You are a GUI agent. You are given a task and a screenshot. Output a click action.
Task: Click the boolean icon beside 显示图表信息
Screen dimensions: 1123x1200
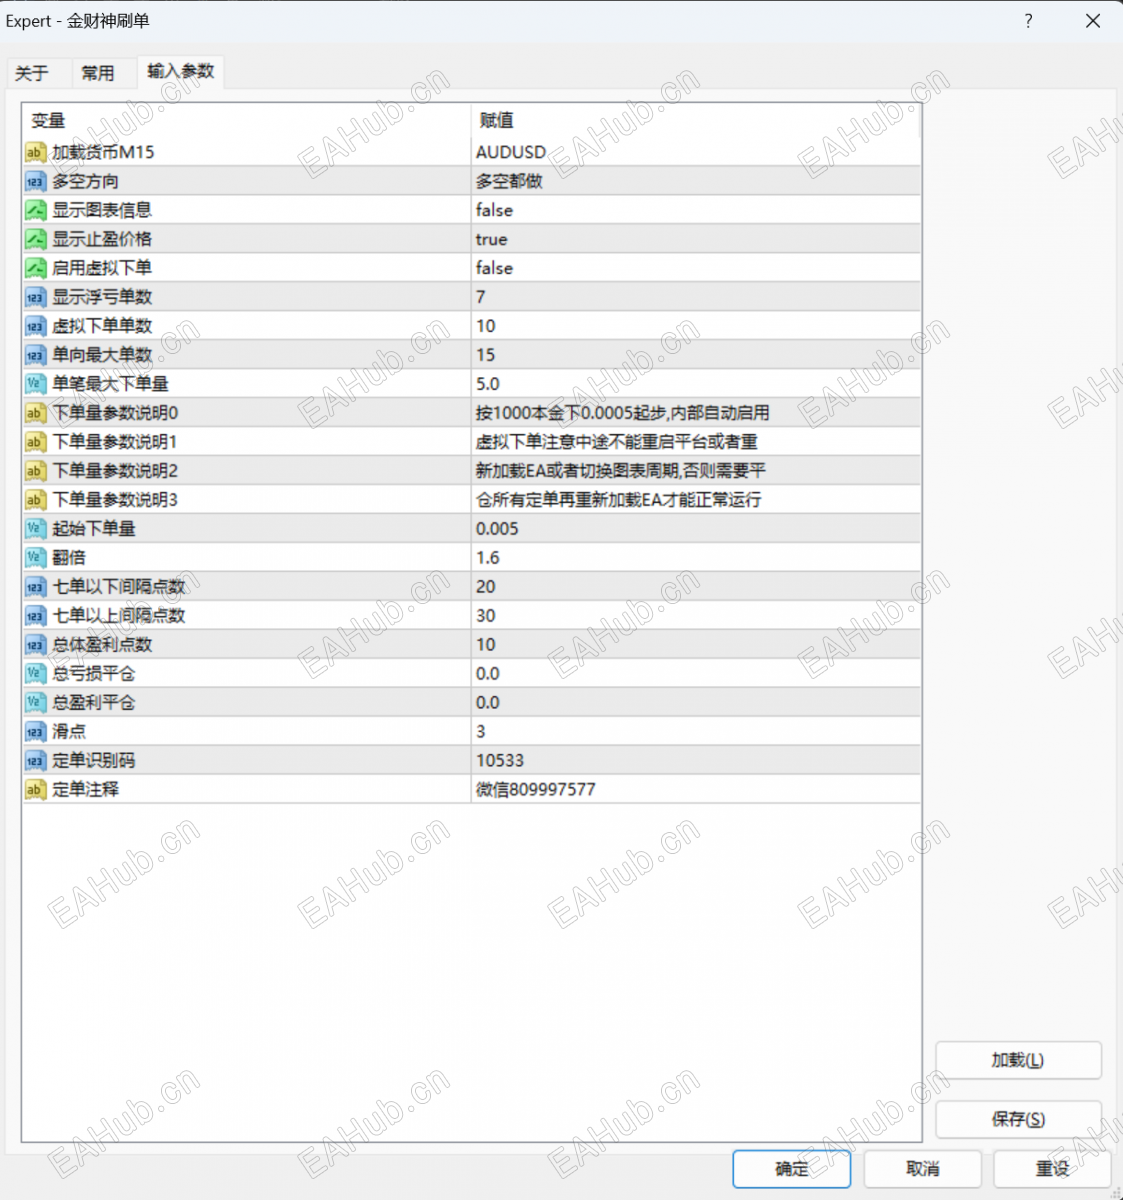(x=35, y=210)
